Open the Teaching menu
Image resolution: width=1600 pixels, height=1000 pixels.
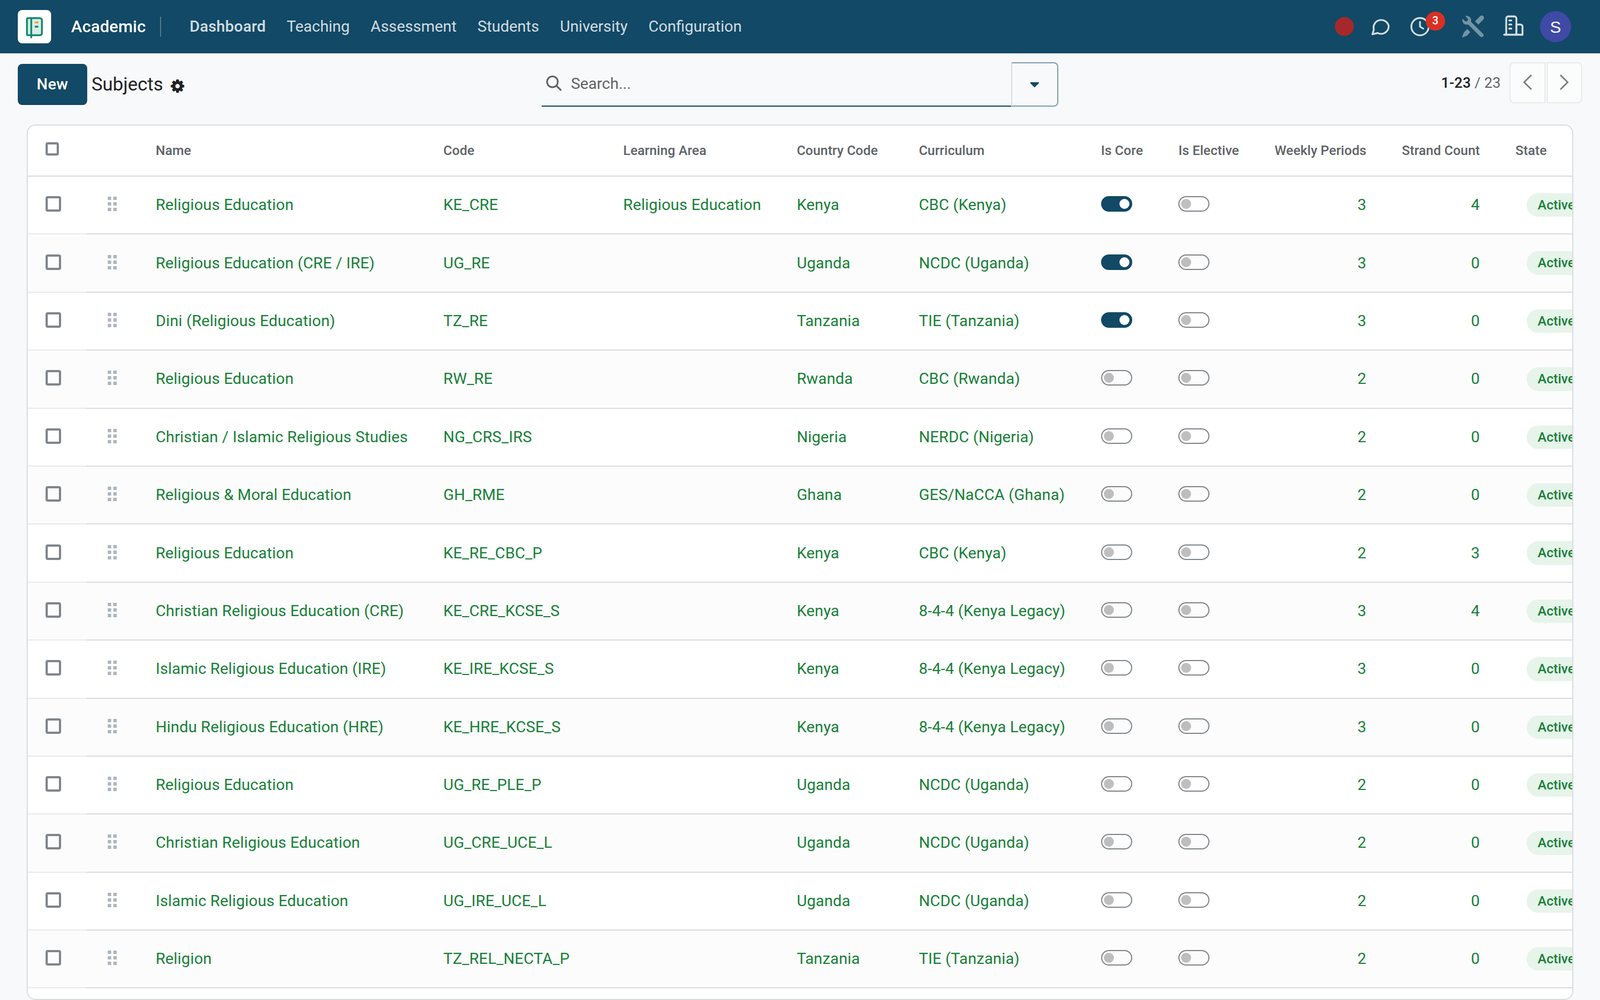pos(318,27)
